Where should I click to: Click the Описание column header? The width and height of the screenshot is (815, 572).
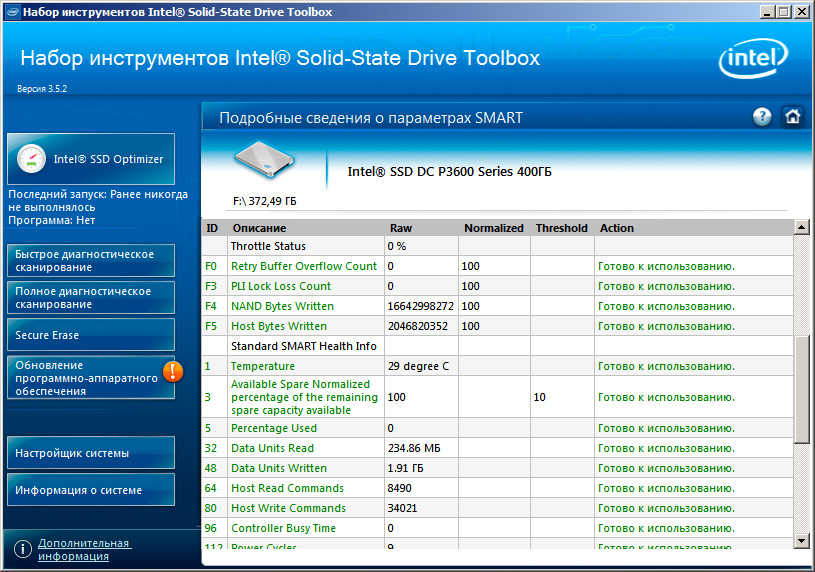[259, 228]
